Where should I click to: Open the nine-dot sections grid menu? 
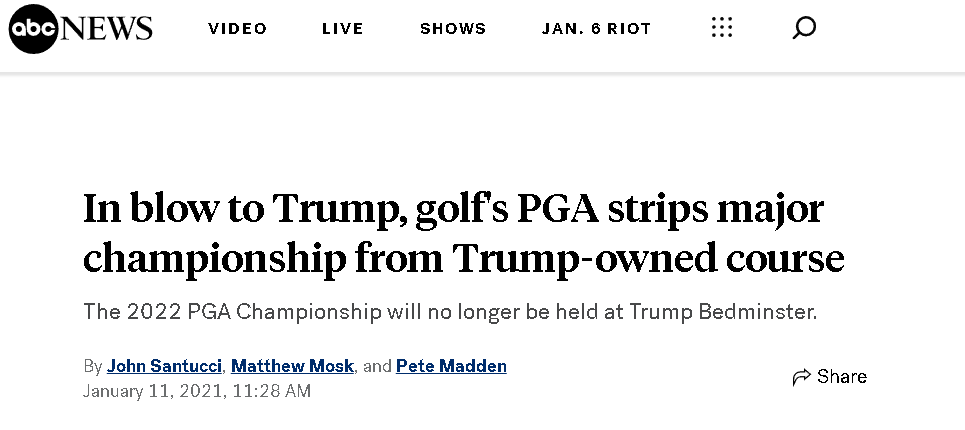pyautogui.click(x=721, y=28)
